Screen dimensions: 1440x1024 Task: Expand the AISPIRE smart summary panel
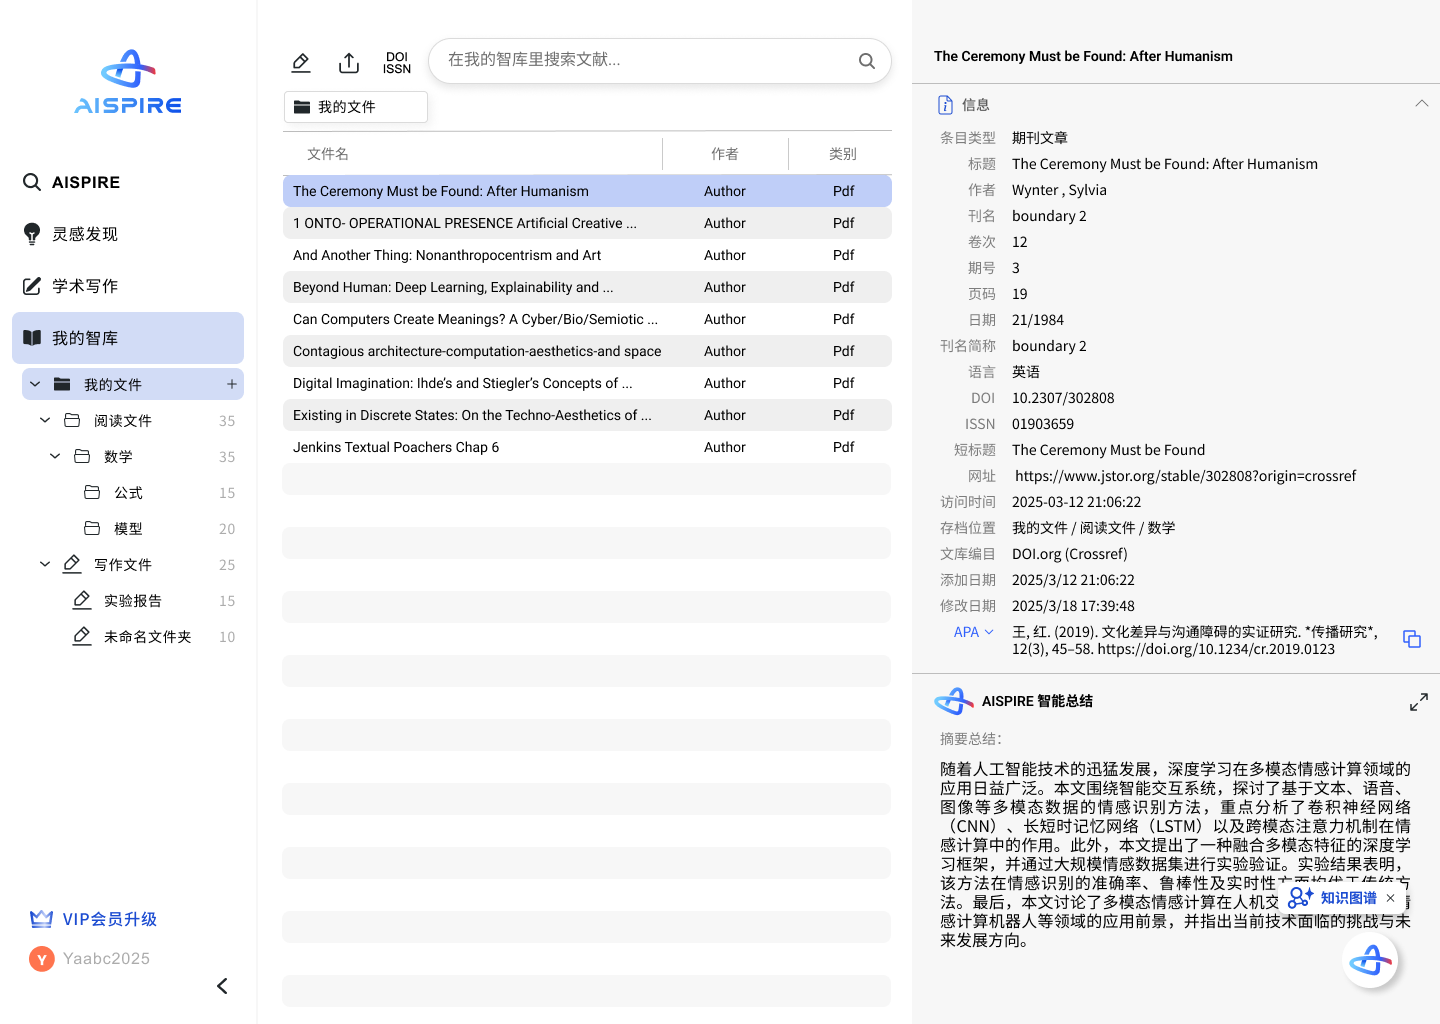1418,702
